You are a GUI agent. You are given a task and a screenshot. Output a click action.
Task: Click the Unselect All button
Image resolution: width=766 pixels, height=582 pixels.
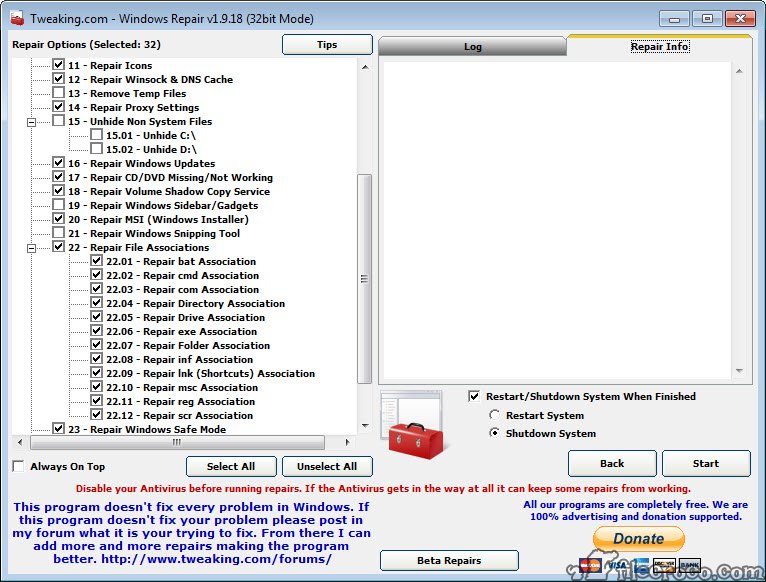pyautogui.click(x=327, y=466)
